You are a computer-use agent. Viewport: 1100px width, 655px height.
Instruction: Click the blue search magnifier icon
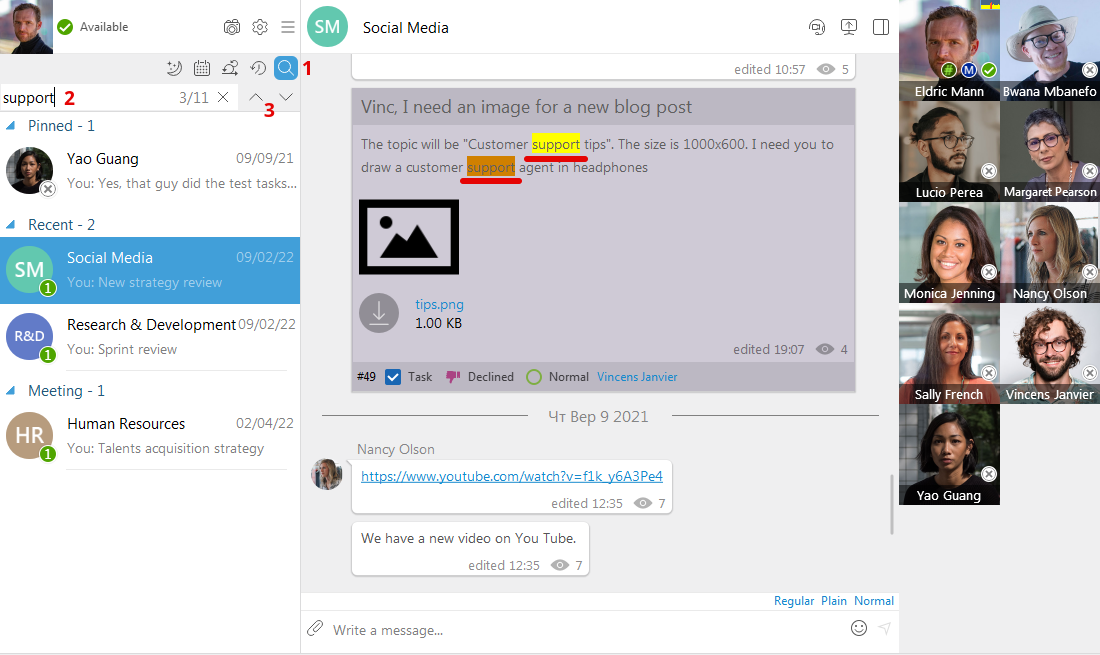coord(285,68)
